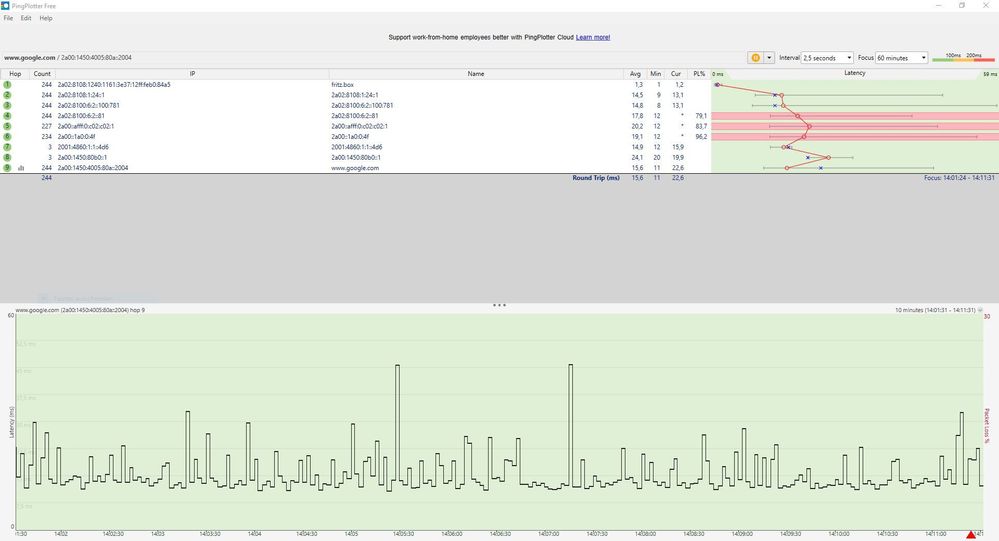Image resolution: width=999 pixels, height=541 pixels.
Task: Click the 100ms 200ms latency color scale
Action: point(963,57)
